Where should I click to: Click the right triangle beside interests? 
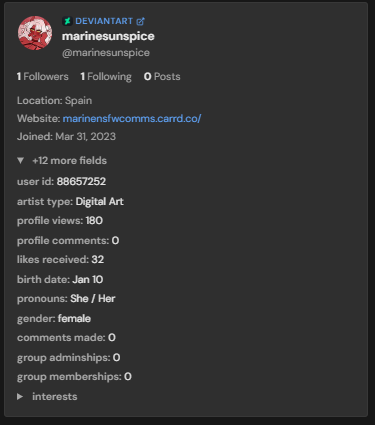click(20, 397)
